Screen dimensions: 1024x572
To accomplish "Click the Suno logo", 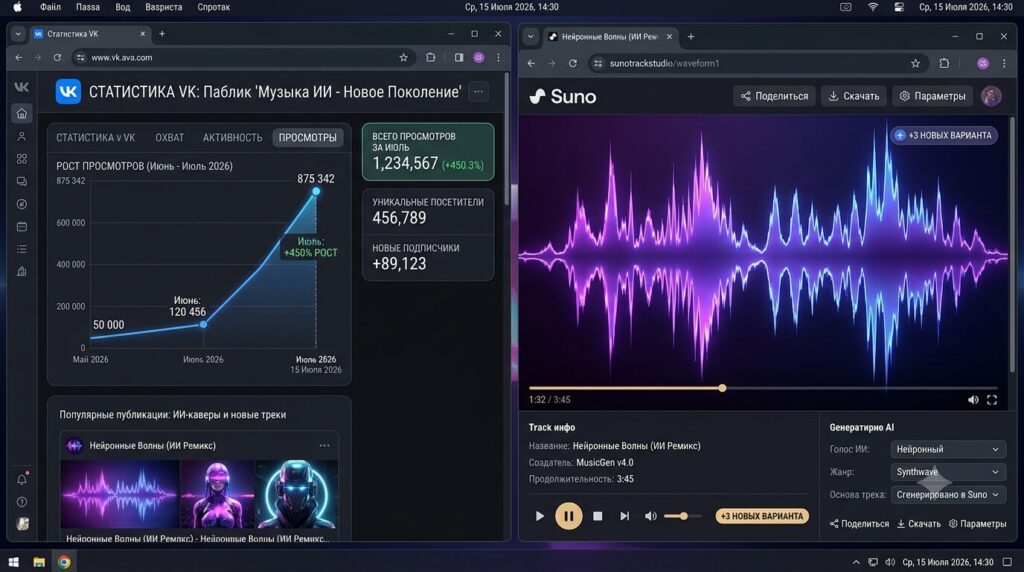I will (563, 97).
